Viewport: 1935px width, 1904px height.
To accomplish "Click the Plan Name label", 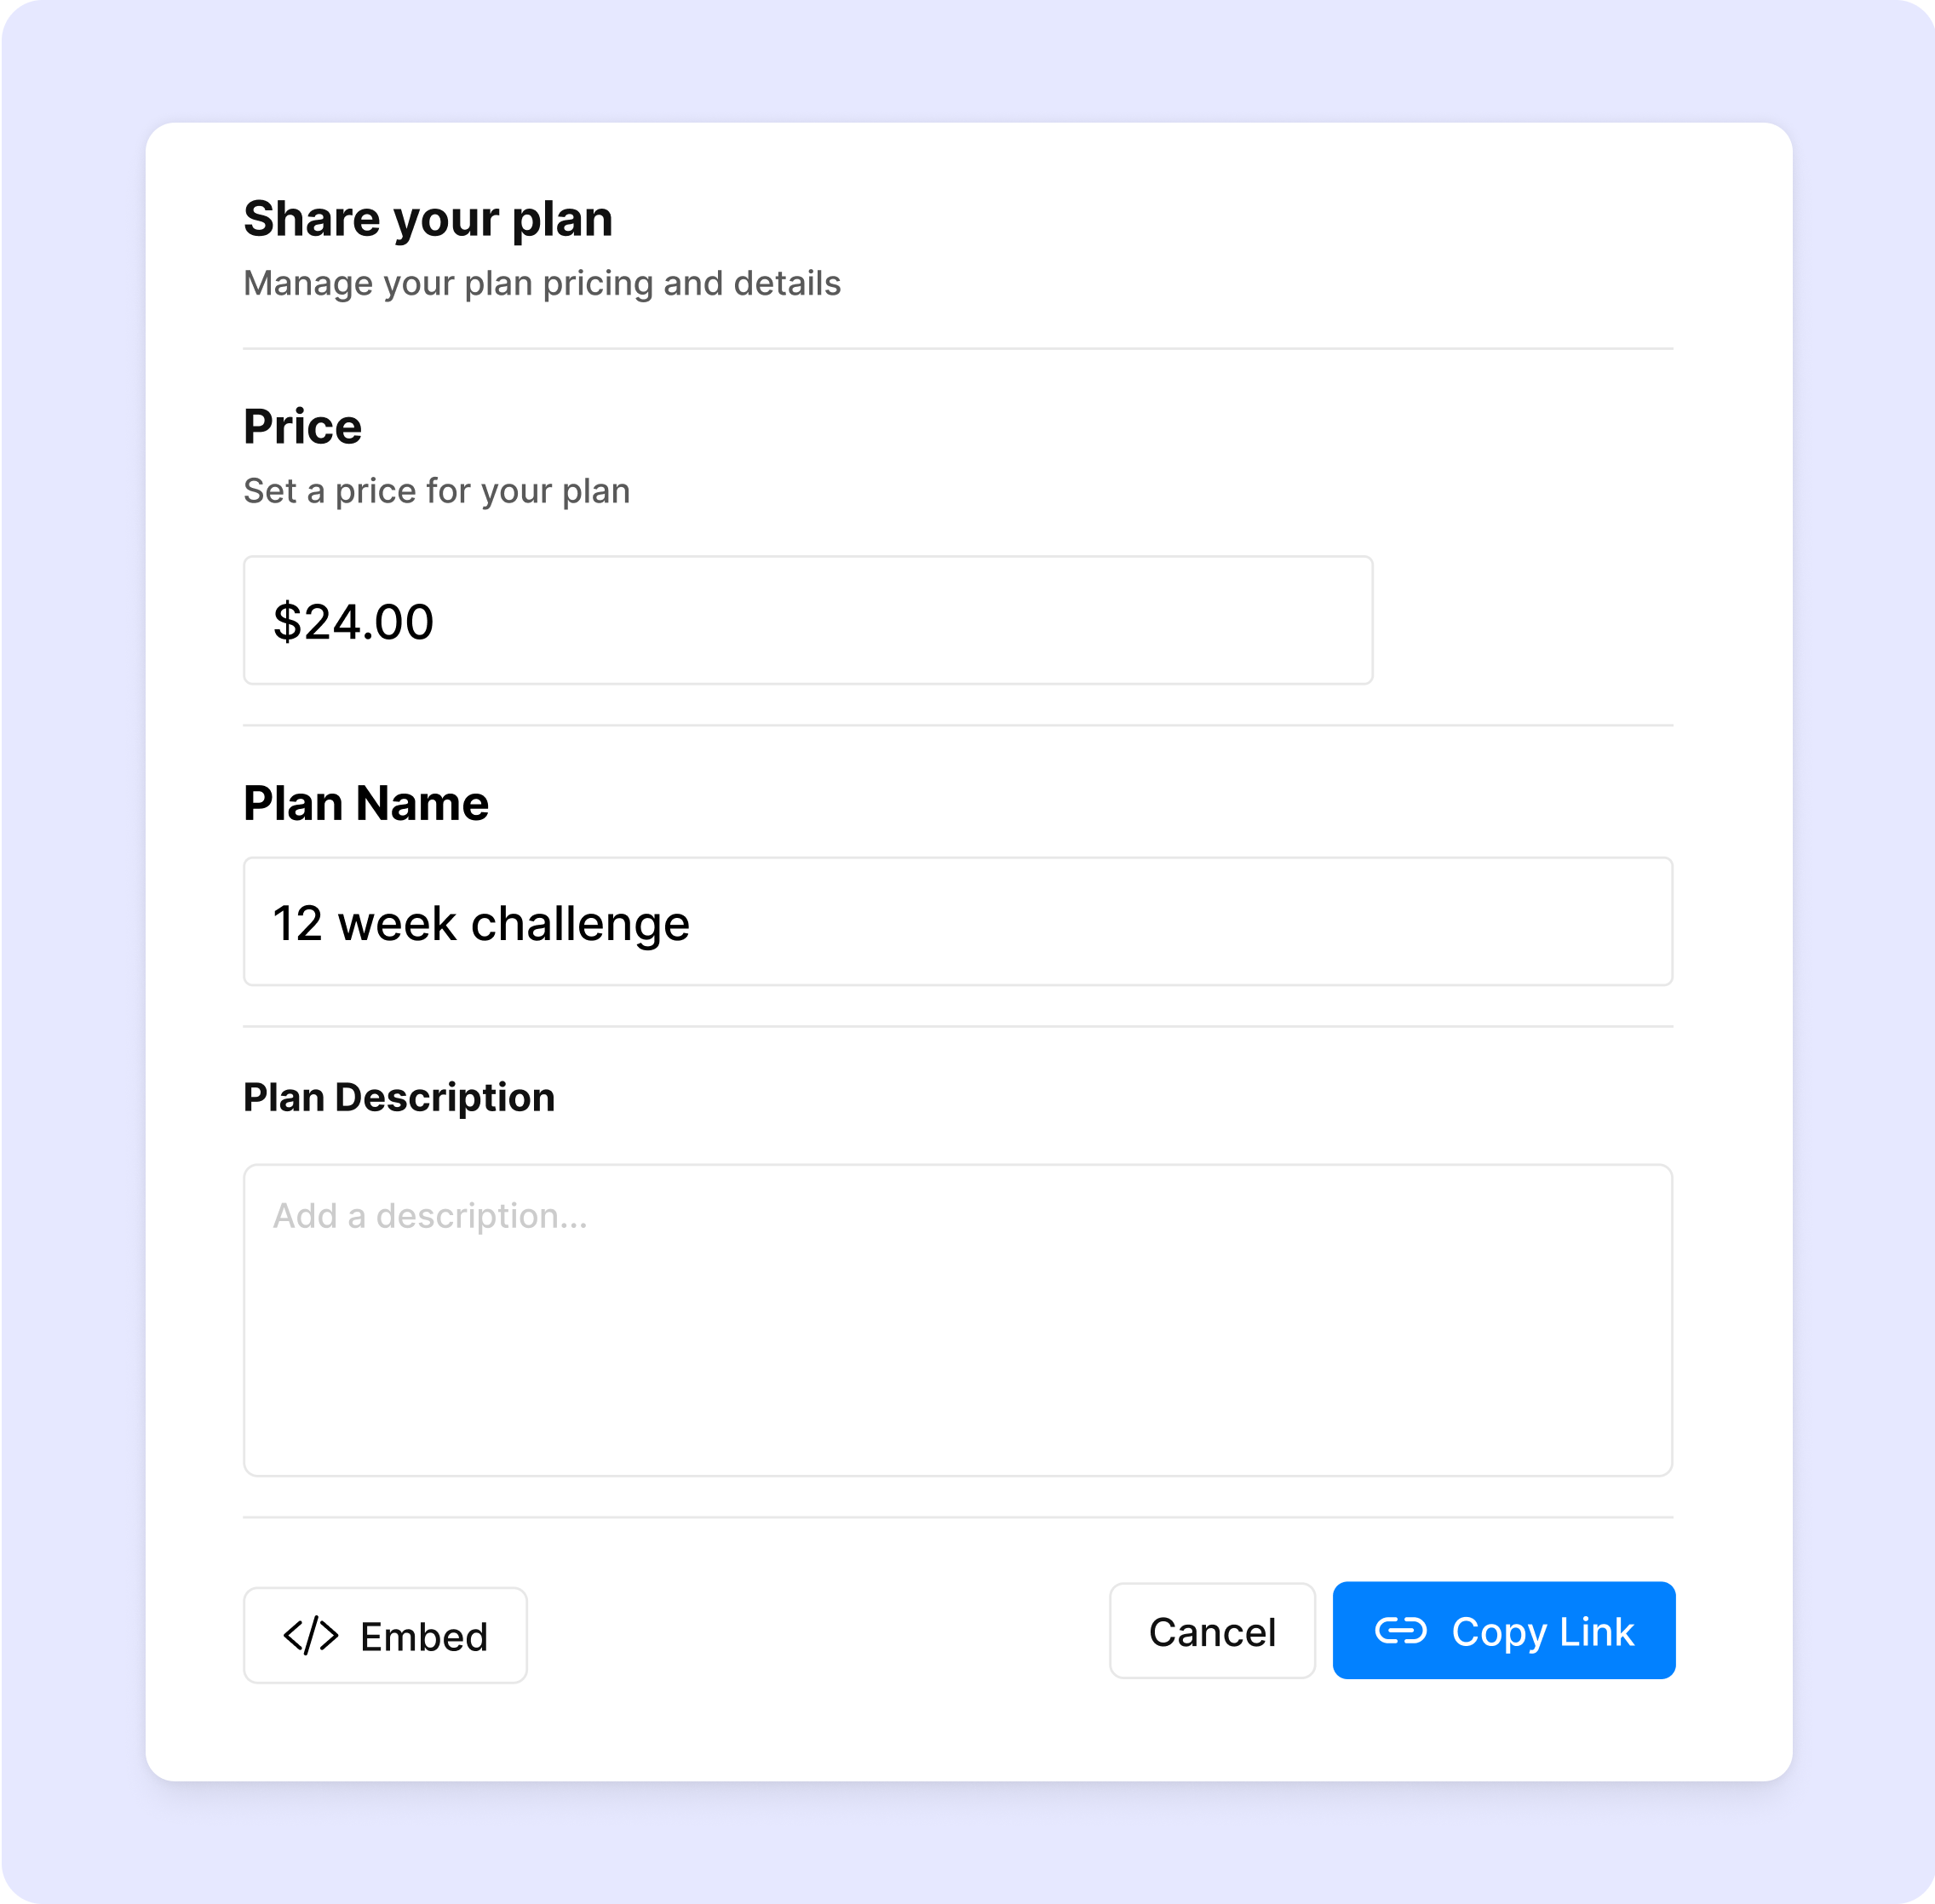I will point(366,804).
